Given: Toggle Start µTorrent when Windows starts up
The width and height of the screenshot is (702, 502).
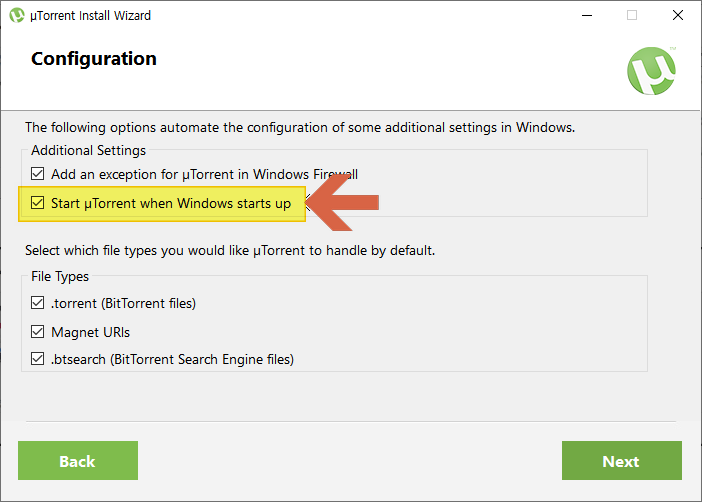Looking at the screenshot, I should (x=38, y=203).
